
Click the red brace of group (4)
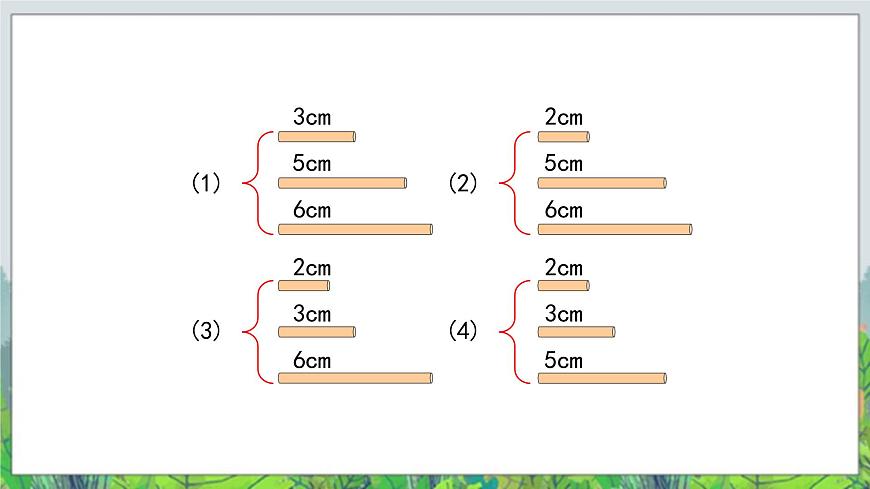click(x=515, y=332)
